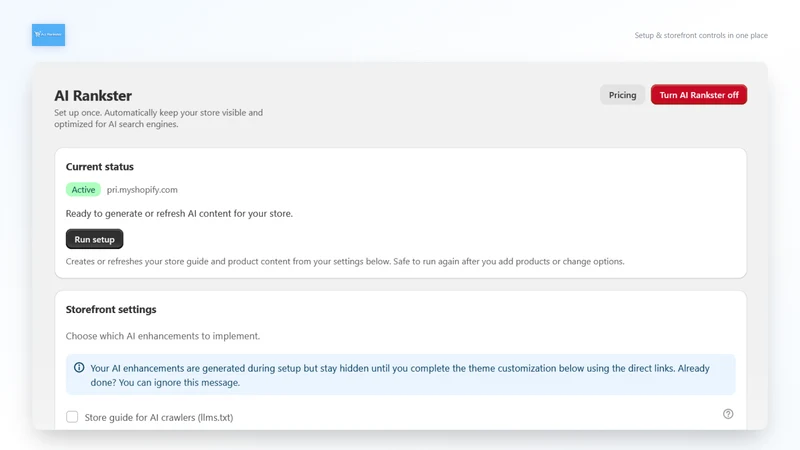Click the 'Set up once' subtitle text
Screen dimensions: 800x450
pyautogui.click(x=159, y=118)
